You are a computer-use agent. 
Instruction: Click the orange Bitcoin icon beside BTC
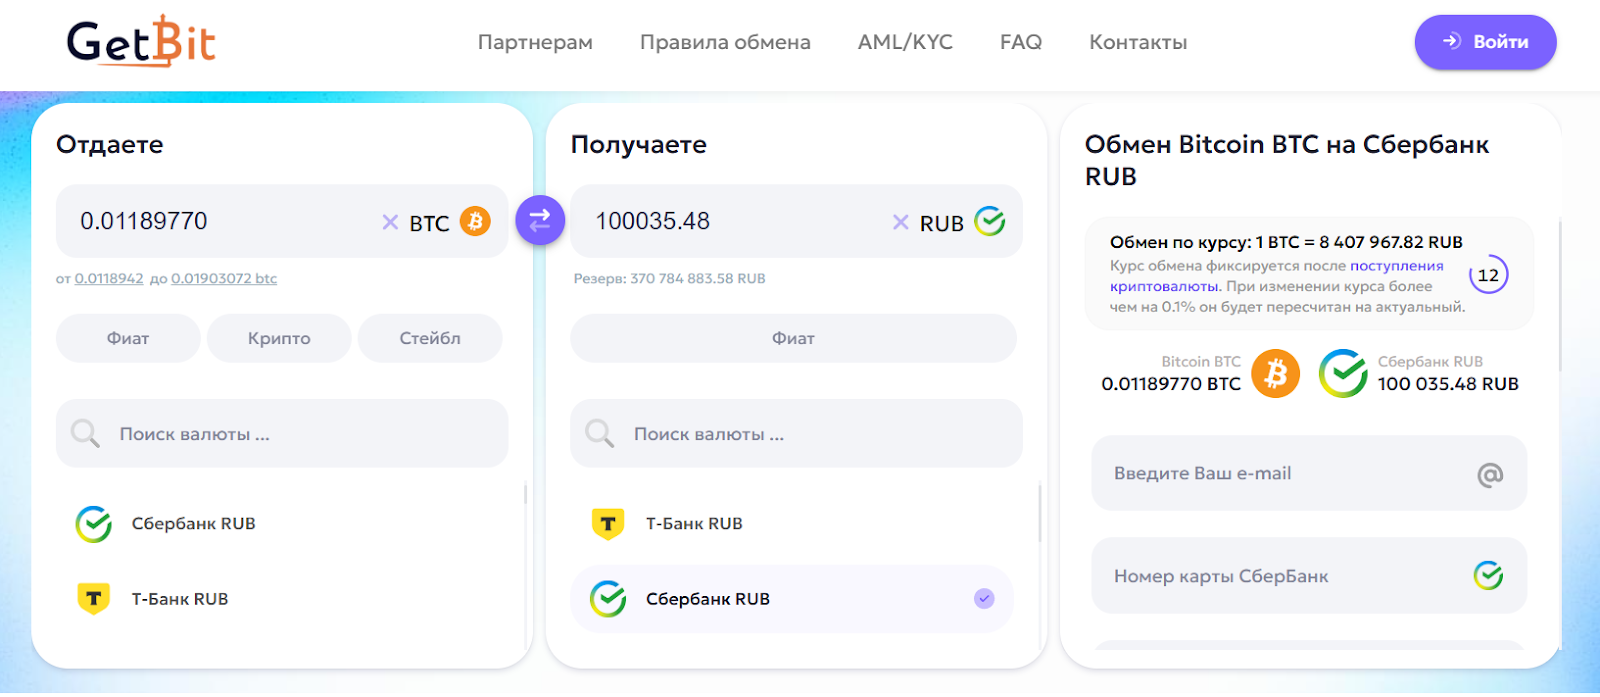click(x=475, y=221)
